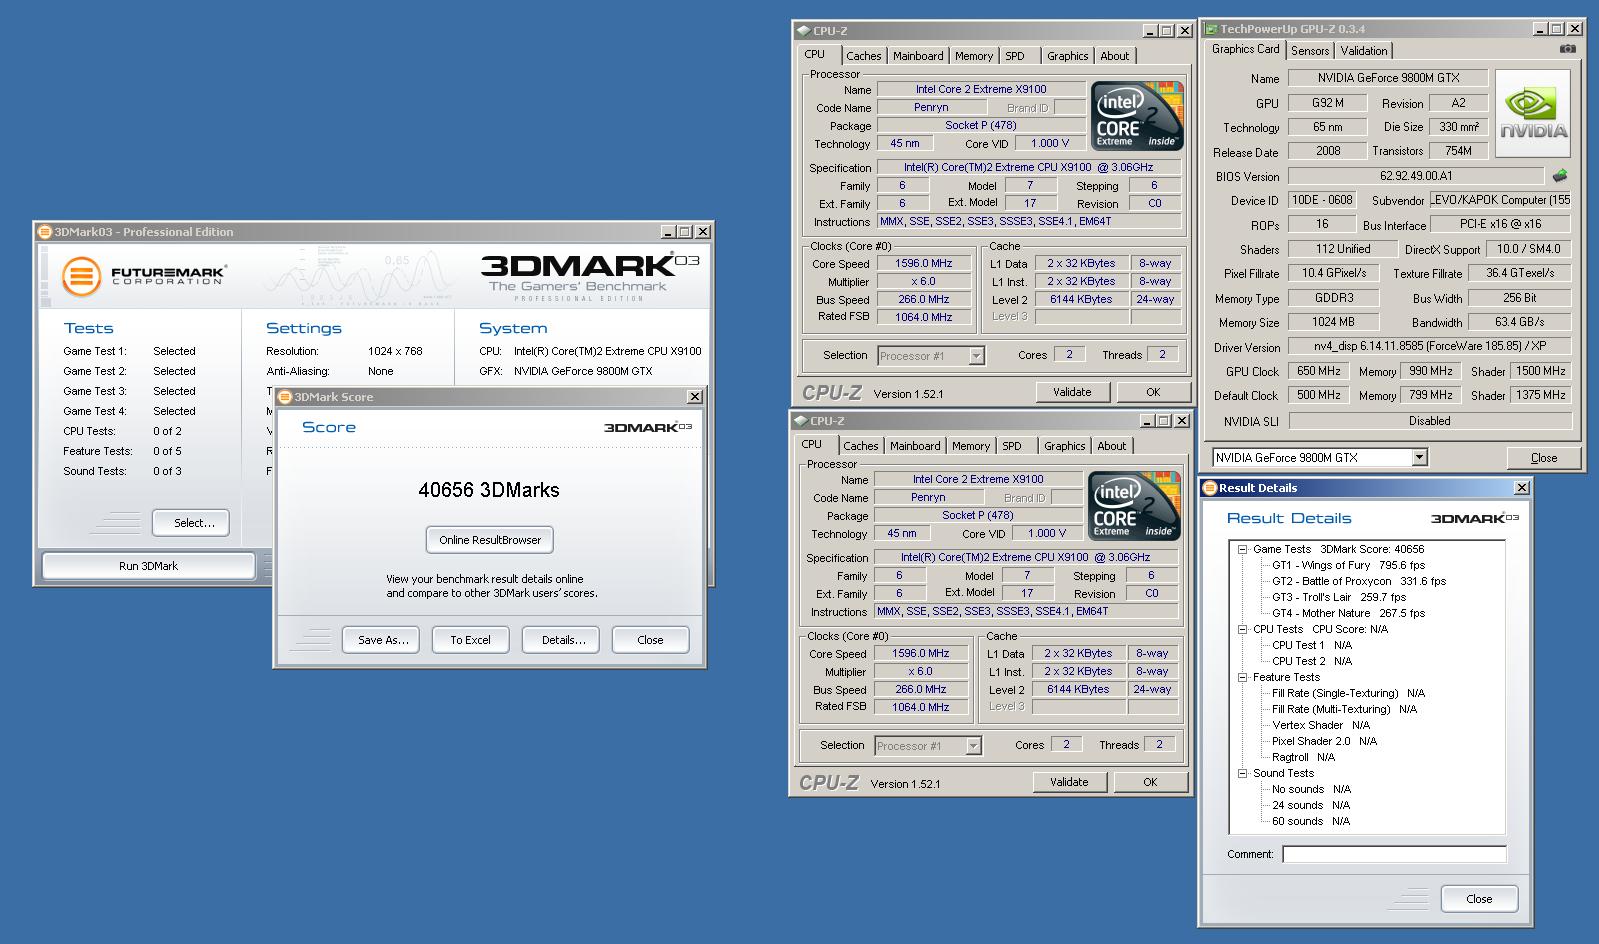Click the Result Details title bar icon
Screen dimensions: 1599x944
(1209, 488)
